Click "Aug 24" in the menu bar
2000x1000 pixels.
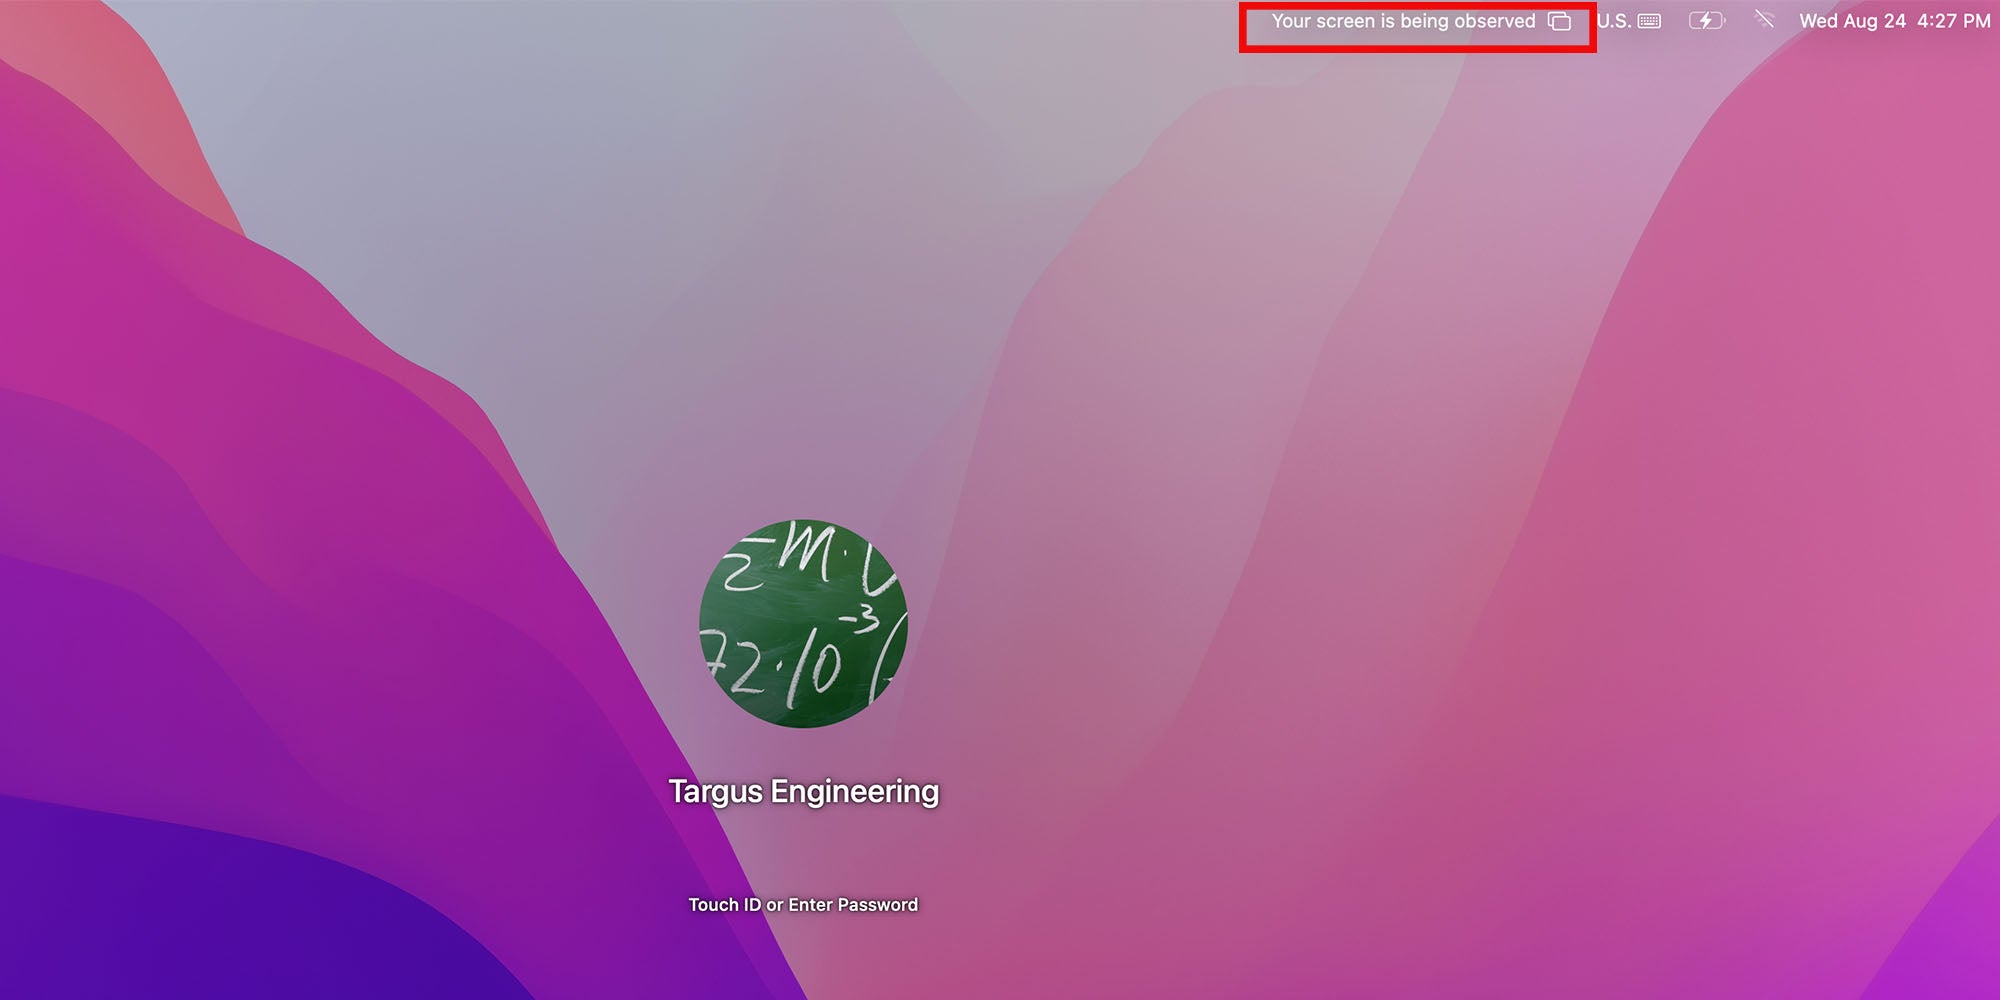pos(1875,21)
